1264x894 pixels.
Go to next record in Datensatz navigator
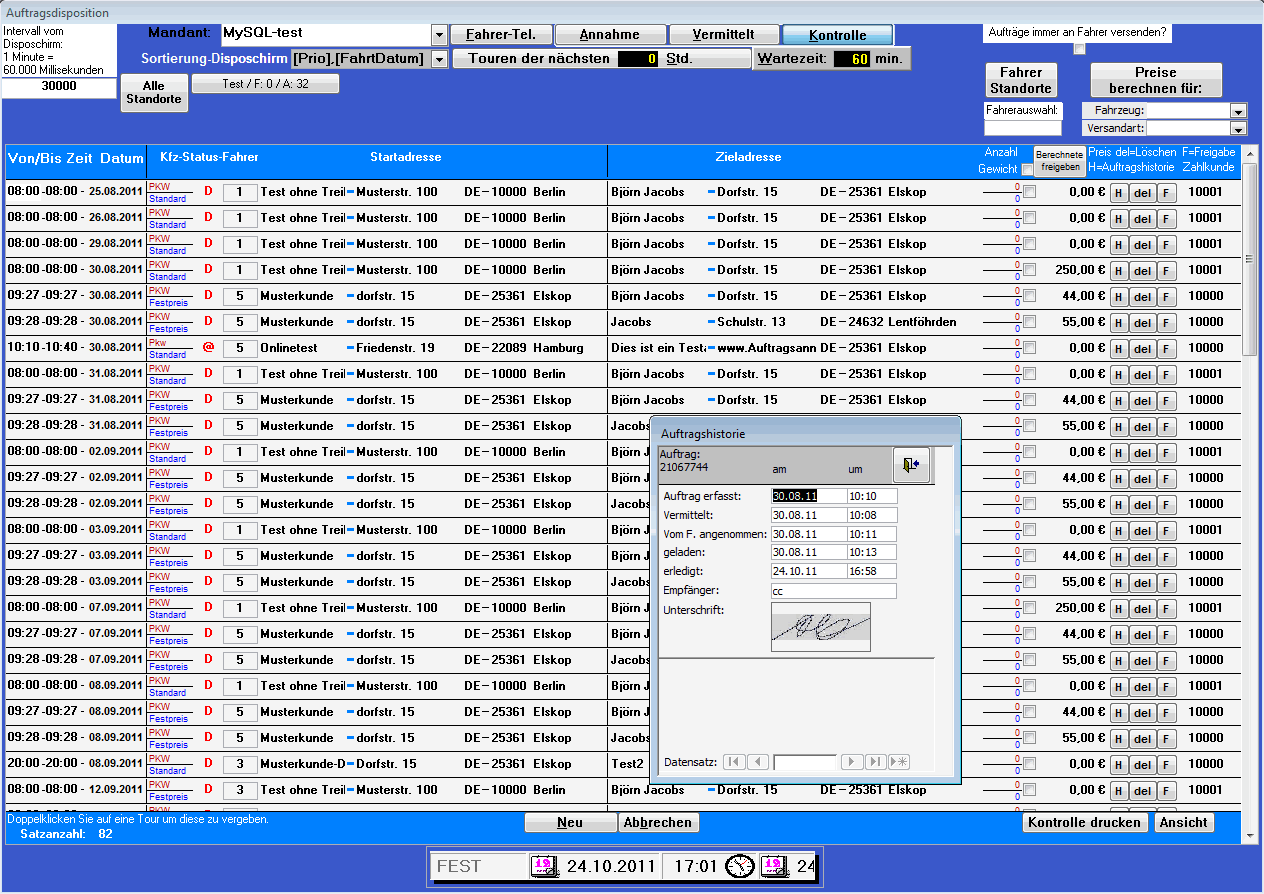click(x=852, y=762)
